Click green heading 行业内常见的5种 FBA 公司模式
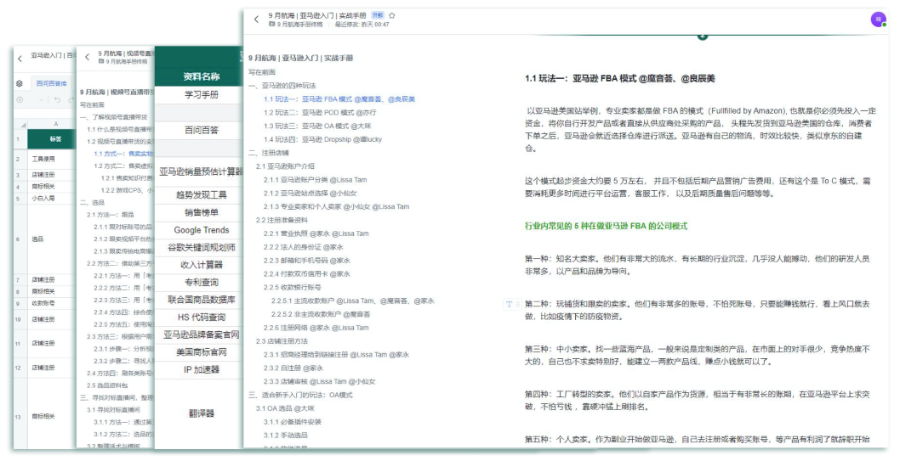This screenshot has width=900, height=461. tap(606, 226)
